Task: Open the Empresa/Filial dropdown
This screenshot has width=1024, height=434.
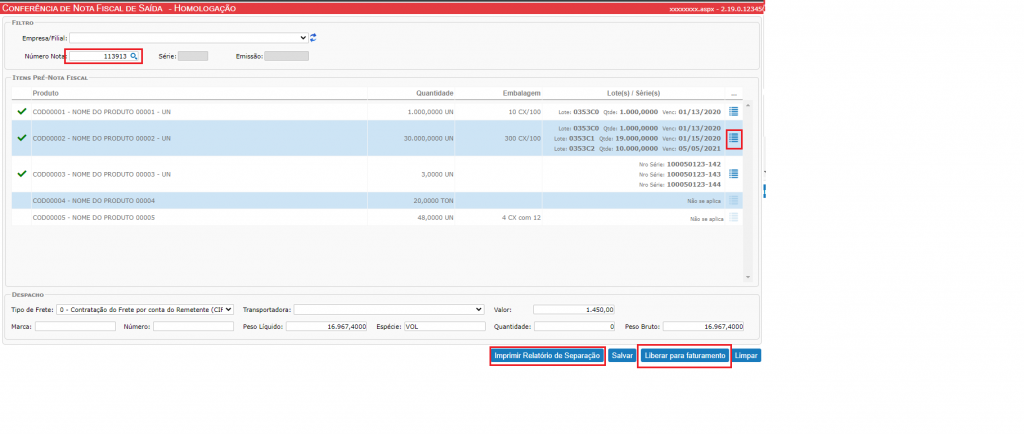Action: 189,38
